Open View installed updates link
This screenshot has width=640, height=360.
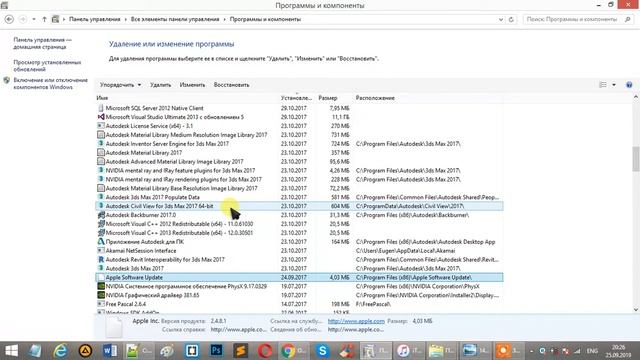click(x=47, y=66)
